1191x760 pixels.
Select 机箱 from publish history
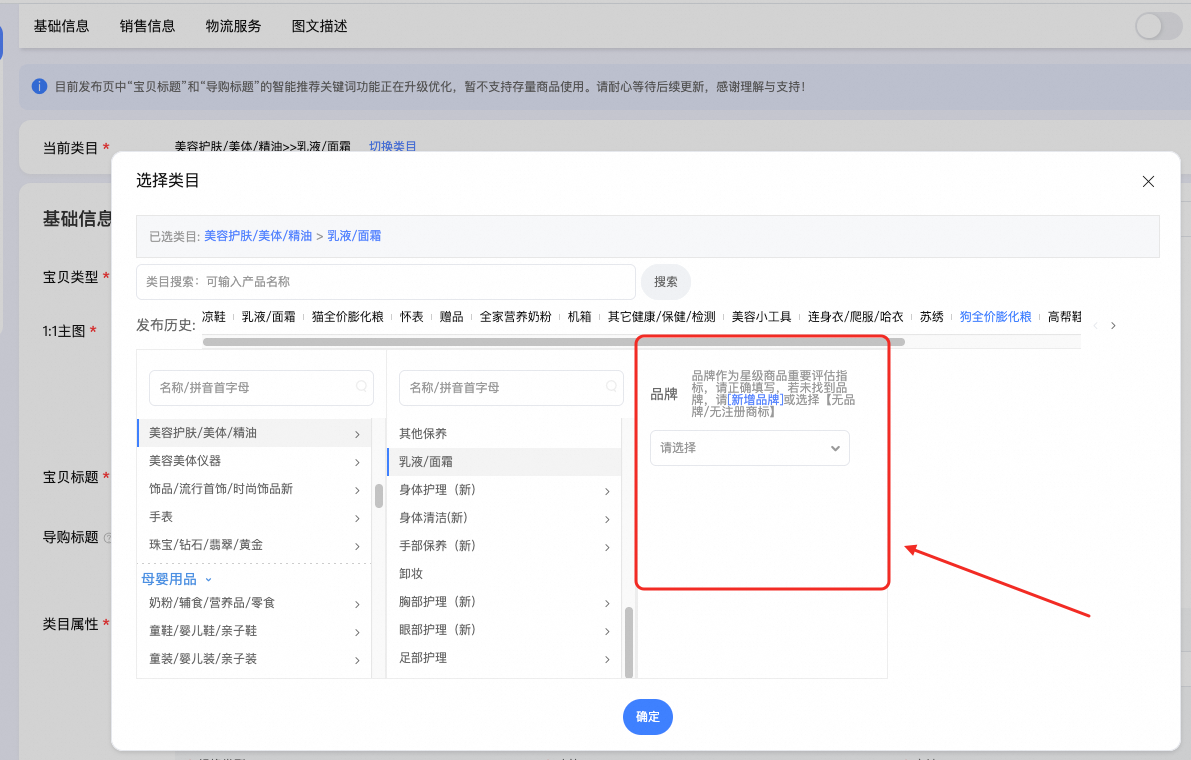pyautogui.click(x=580, y=317)
